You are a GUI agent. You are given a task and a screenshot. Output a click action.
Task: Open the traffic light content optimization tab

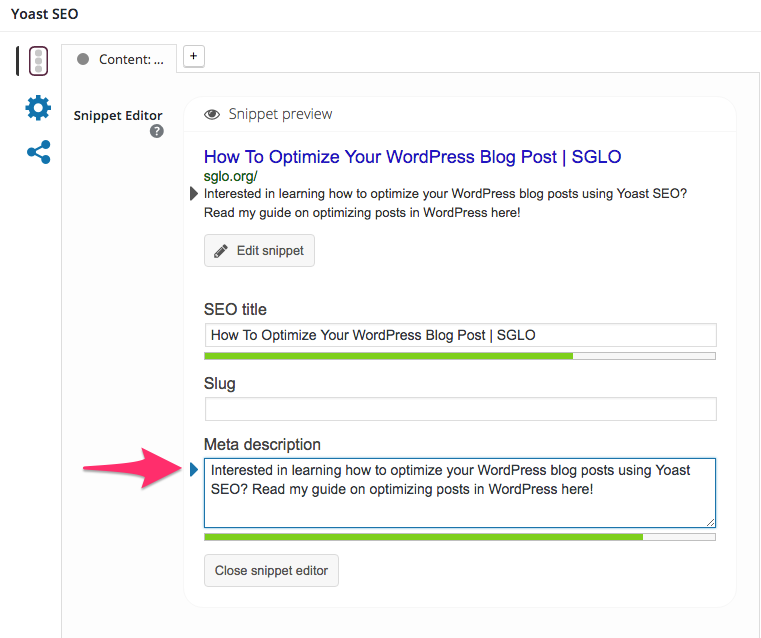38,61
